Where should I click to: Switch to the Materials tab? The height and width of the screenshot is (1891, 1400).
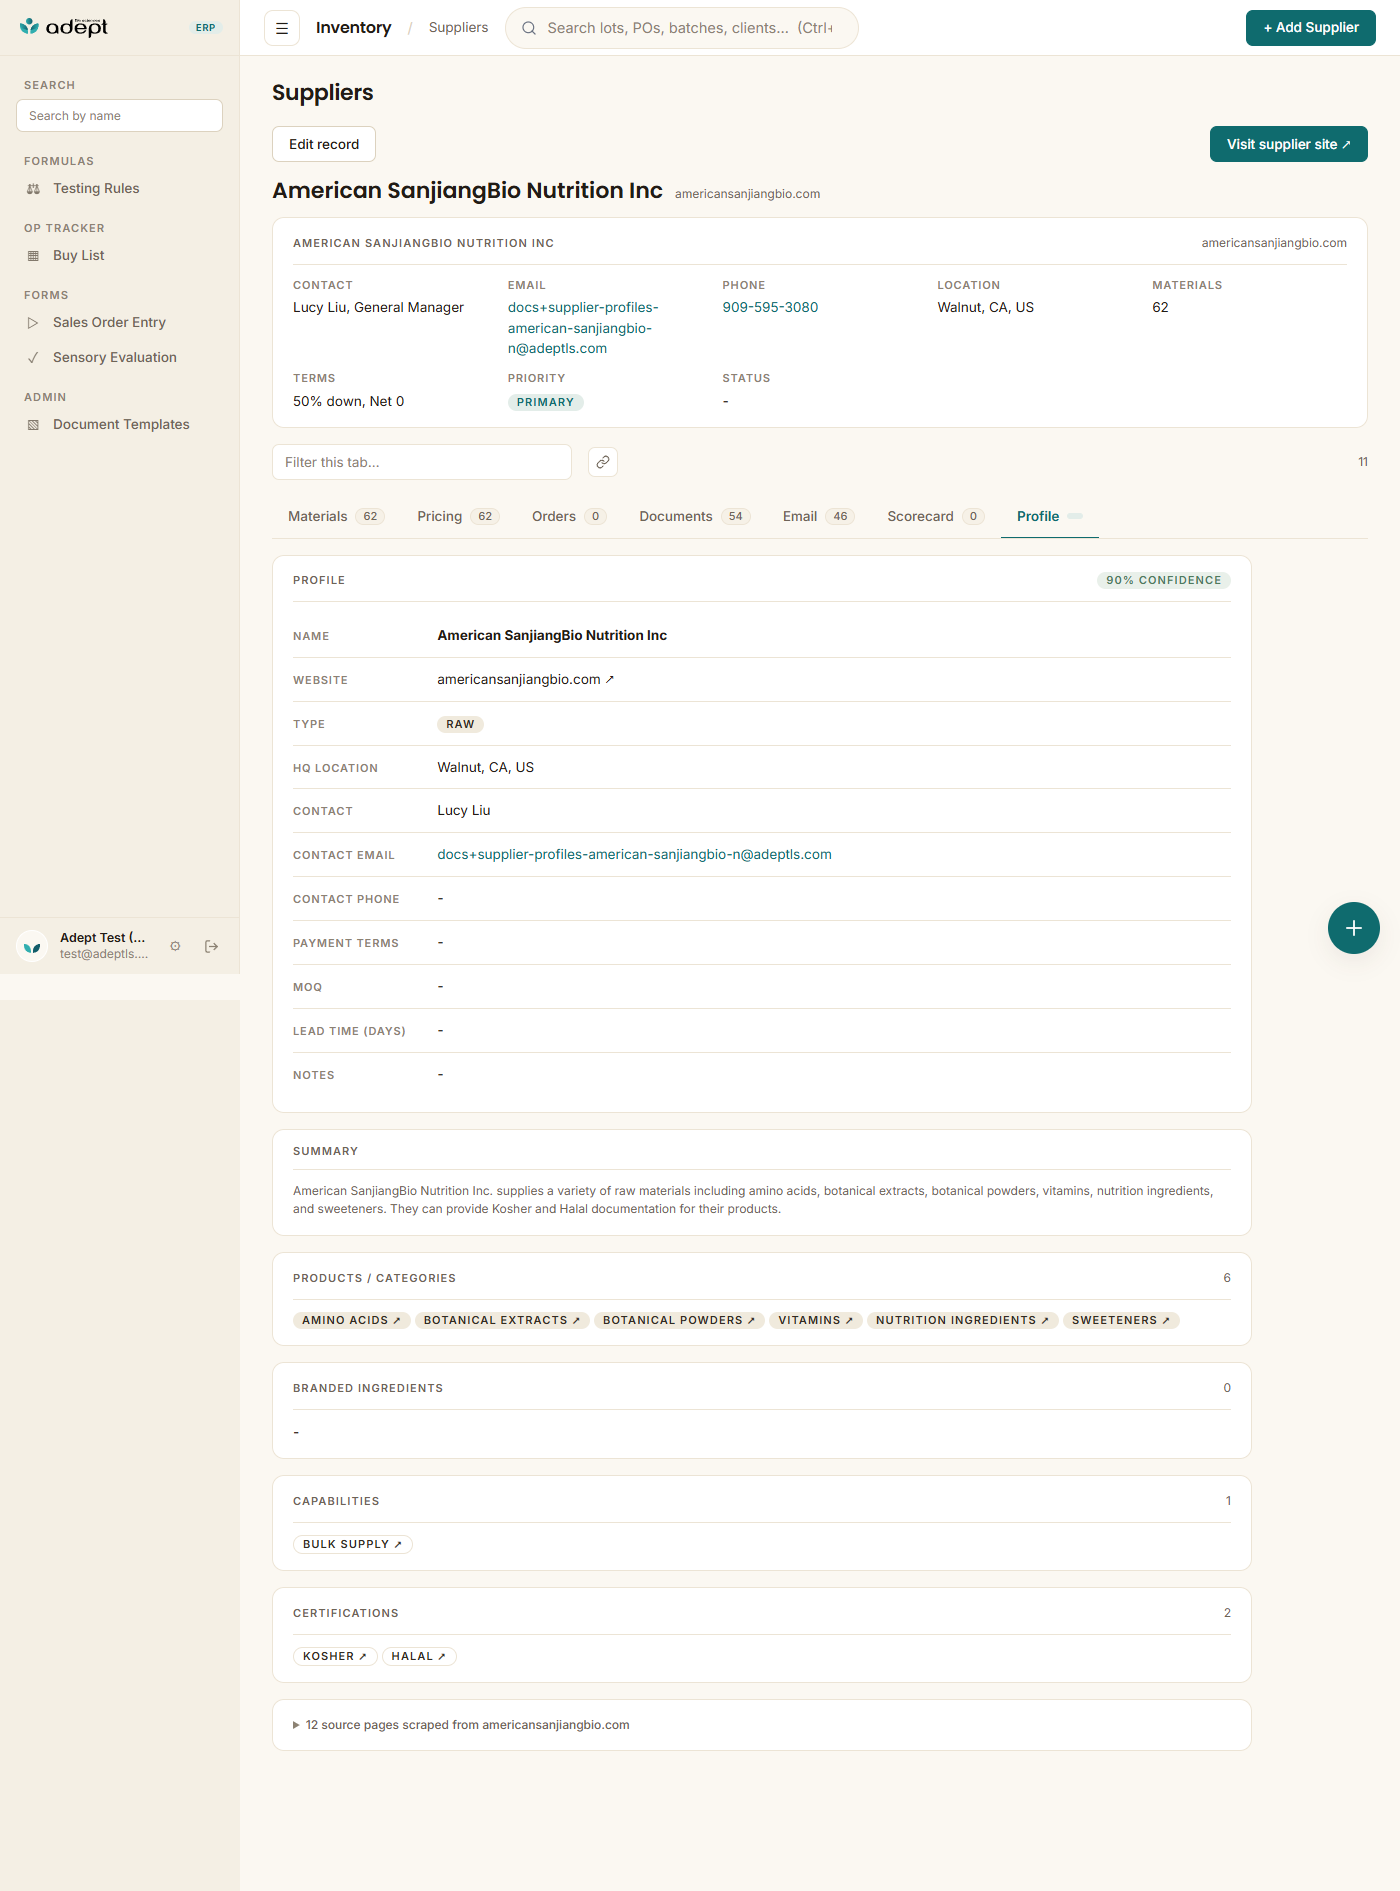[336, 516]
